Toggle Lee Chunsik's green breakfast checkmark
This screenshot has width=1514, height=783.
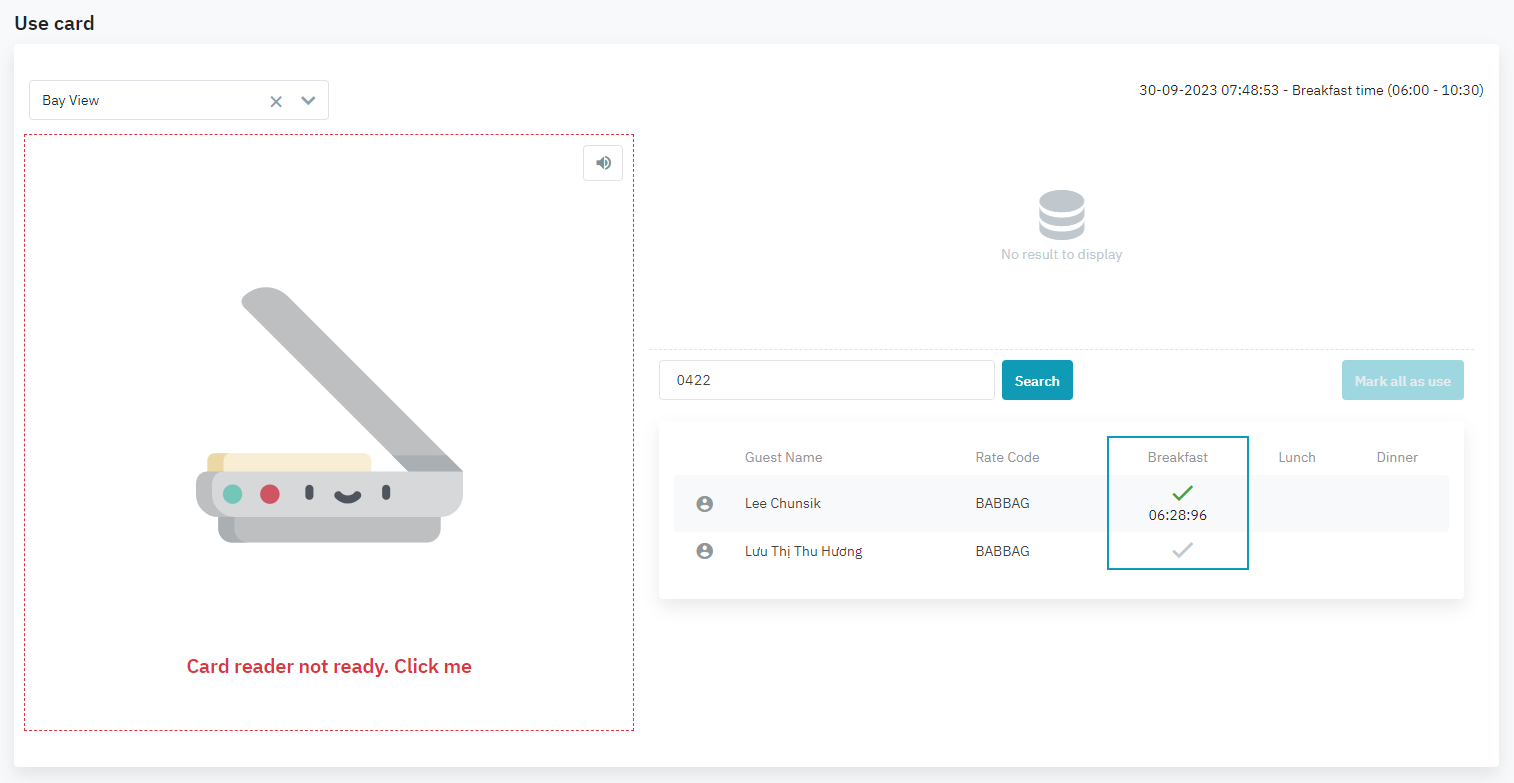point(1182,493)
